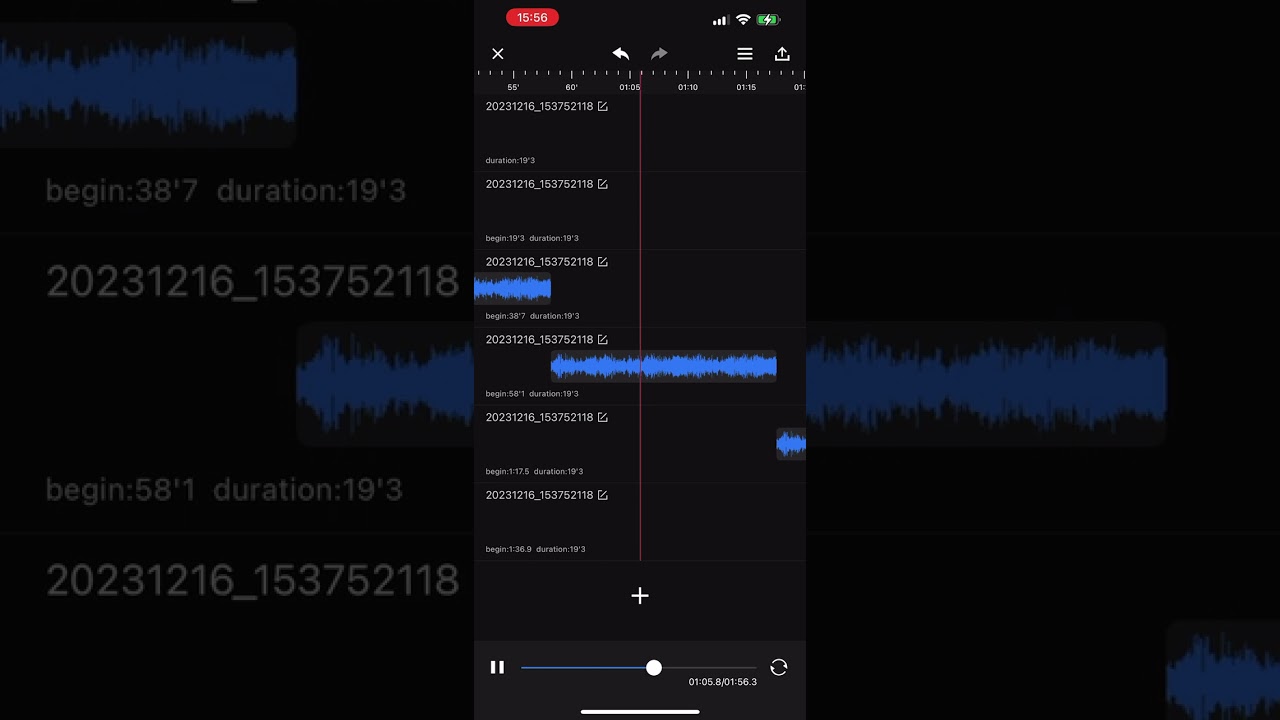Viewport: 1280px width, 720px height.
Task: Edit name of track beginning 38'7
Action: (x=603, y=262)
